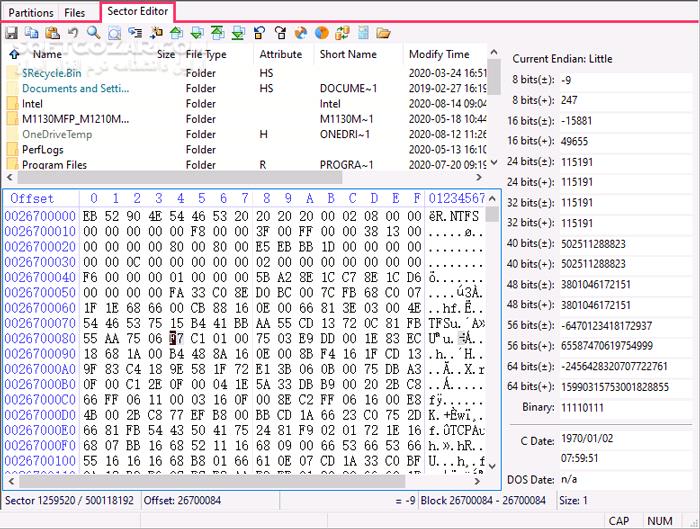Select the Documents and Setti... folder row
The width and height of the screenshot is (700, 529).
(x=246, y=88)
